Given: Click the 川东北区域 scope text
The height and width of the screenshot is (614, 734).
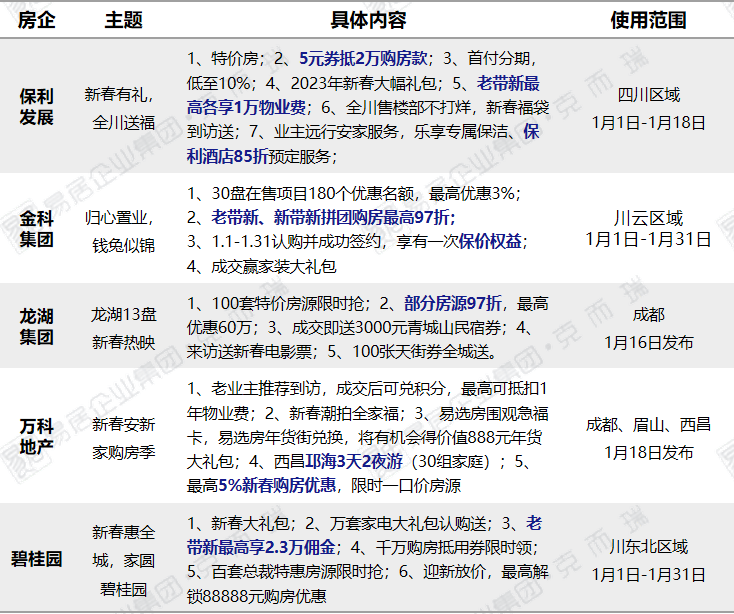Looking at the screenshot, I should coord(648,547).
